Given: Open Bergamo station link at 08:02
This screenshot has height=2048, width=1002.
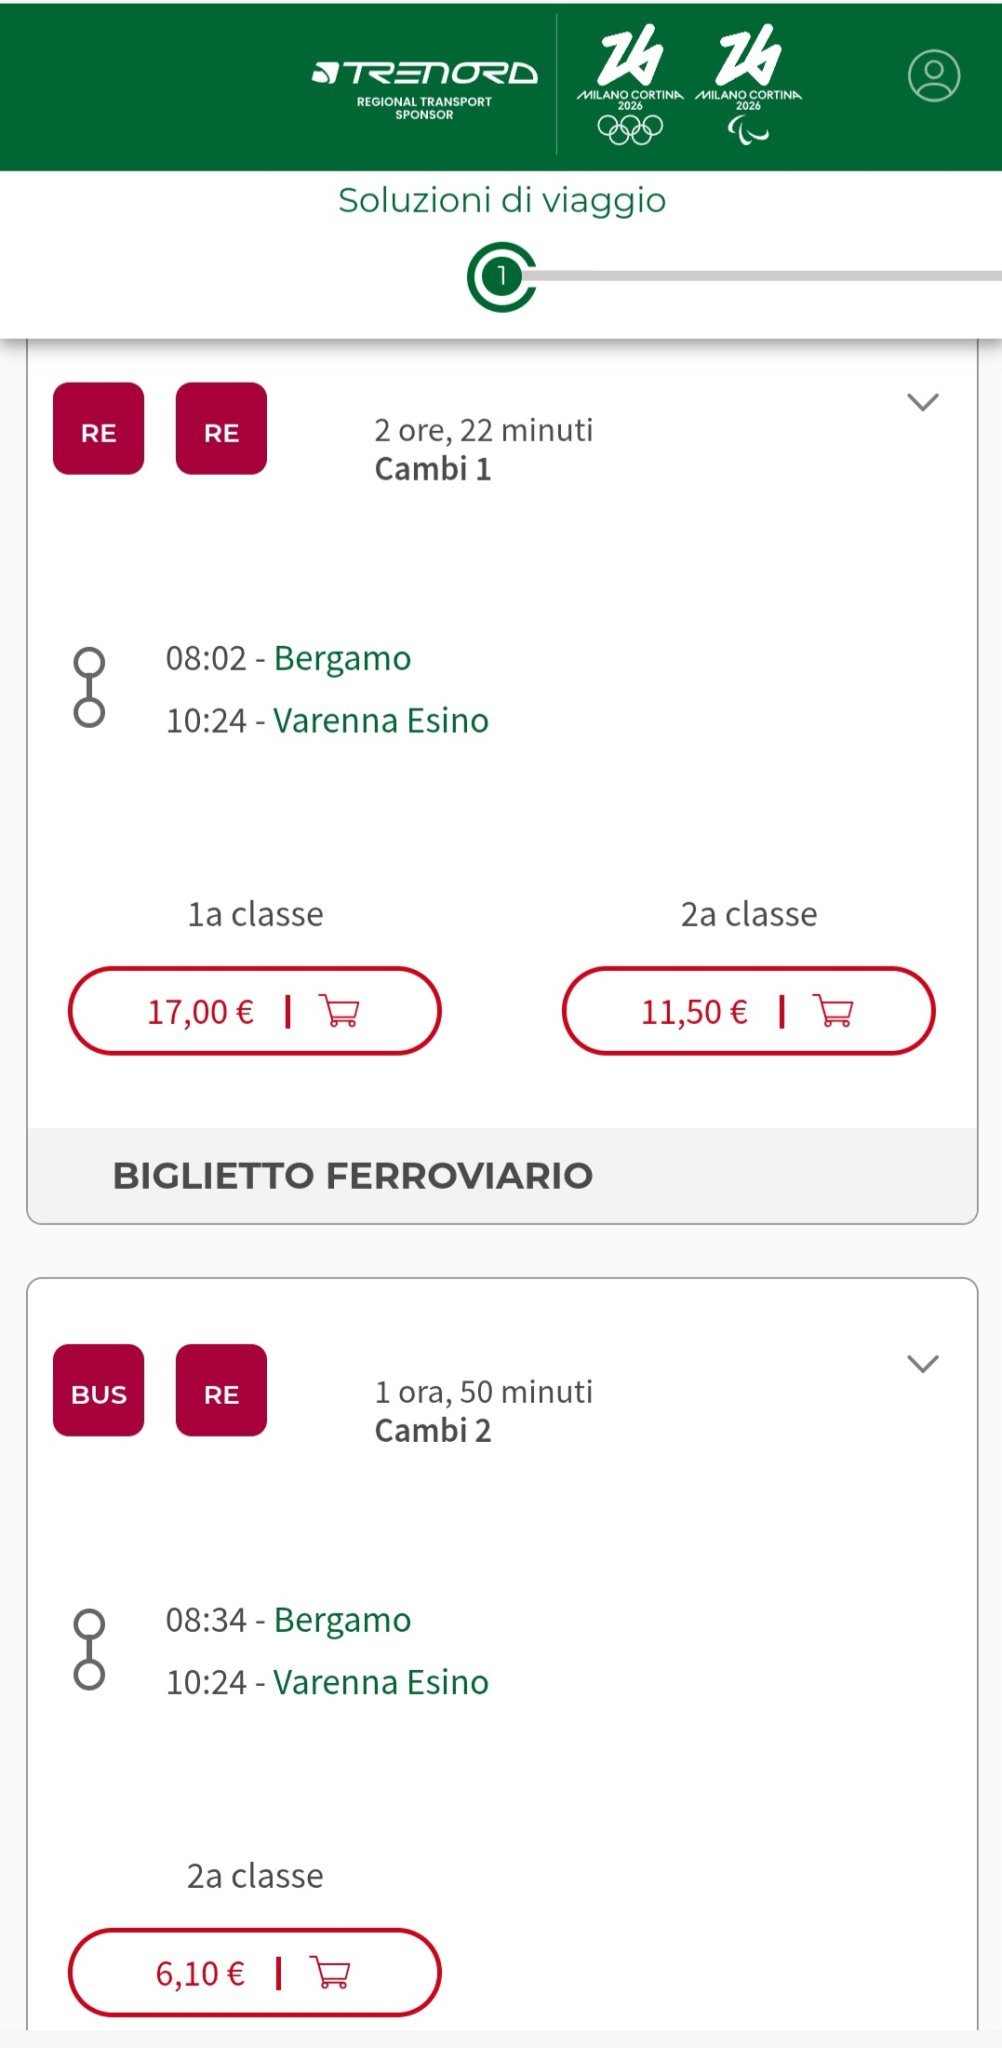Looking at the screenshot, I should [342, 659].
